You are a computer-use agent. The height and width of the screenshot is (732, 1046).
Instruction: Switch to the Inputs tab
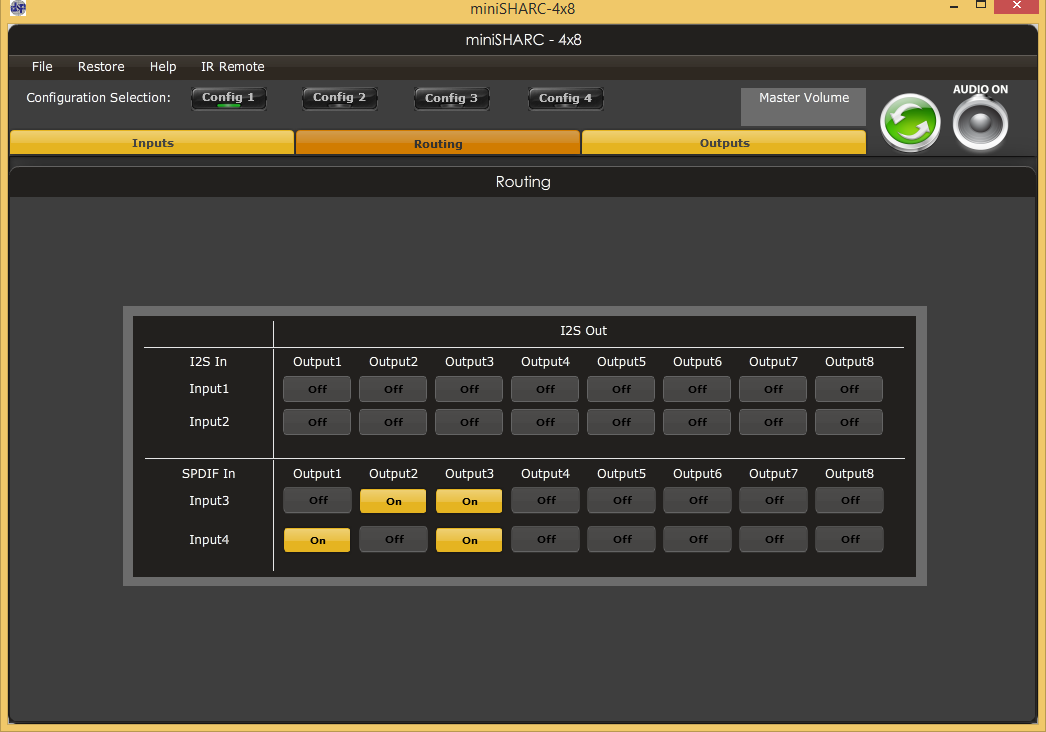pyautogui.click(x=152, y=143)
